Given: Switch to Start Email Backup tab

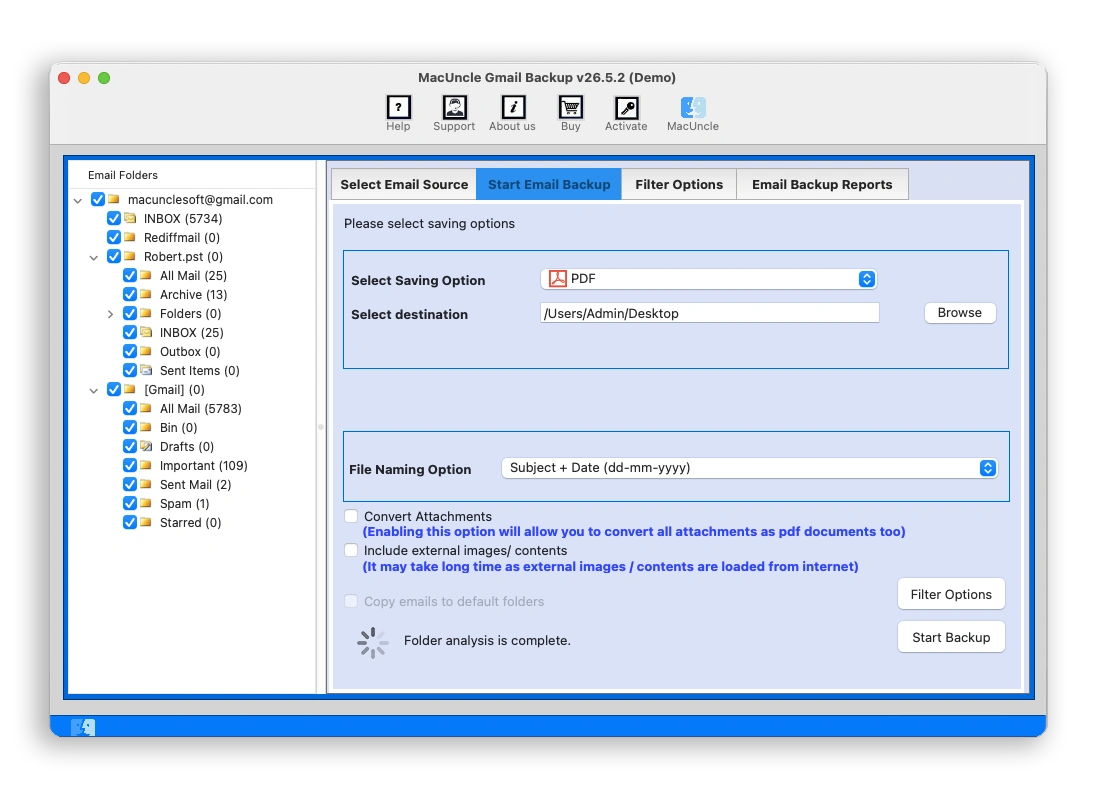Looking at the screenshot, I should point(549,185).
